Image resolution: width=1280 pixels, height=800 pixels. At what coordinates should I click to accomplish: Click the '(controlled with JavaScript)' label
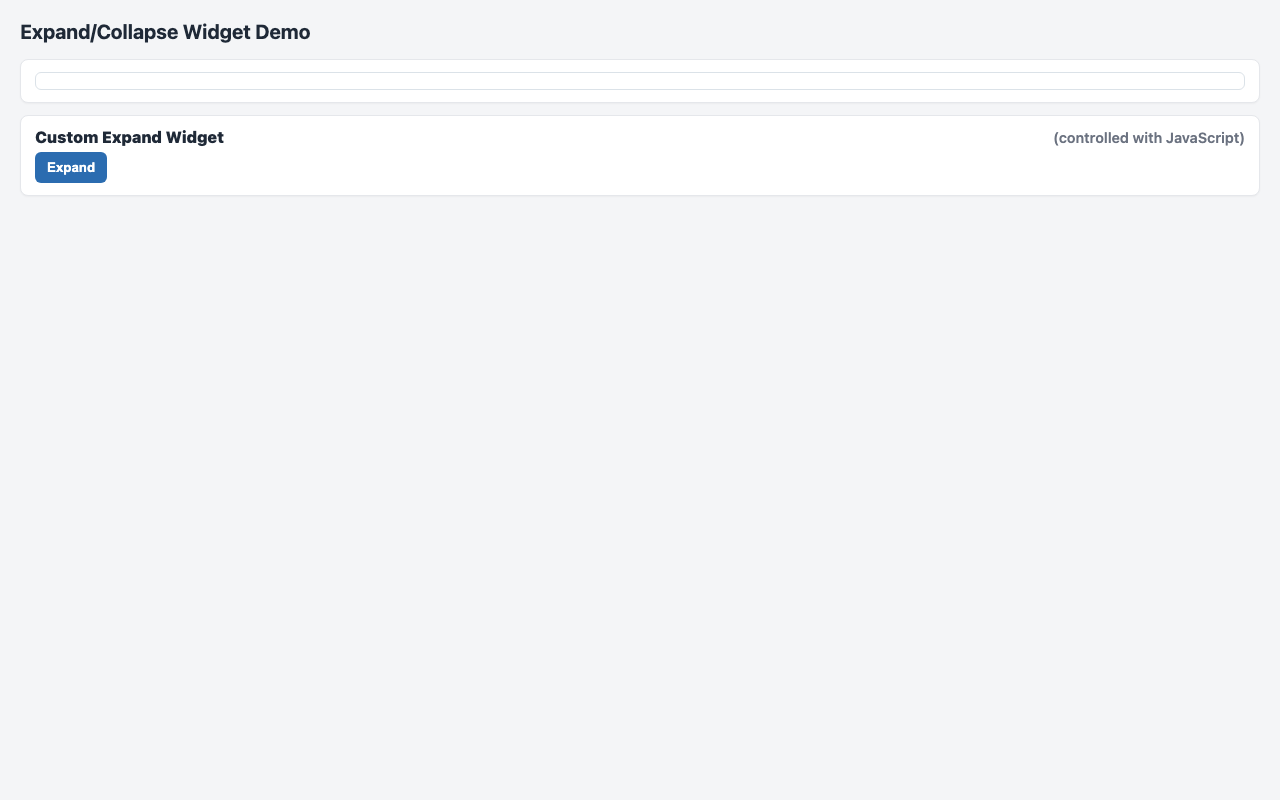[x=1148, y=138]
